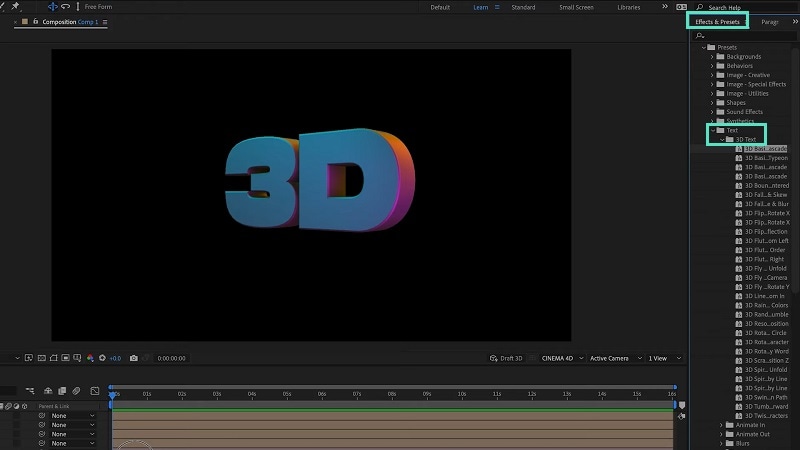Click the 3D text in composition preview
This screenshot has height=450, width=800.
(320, 180)
